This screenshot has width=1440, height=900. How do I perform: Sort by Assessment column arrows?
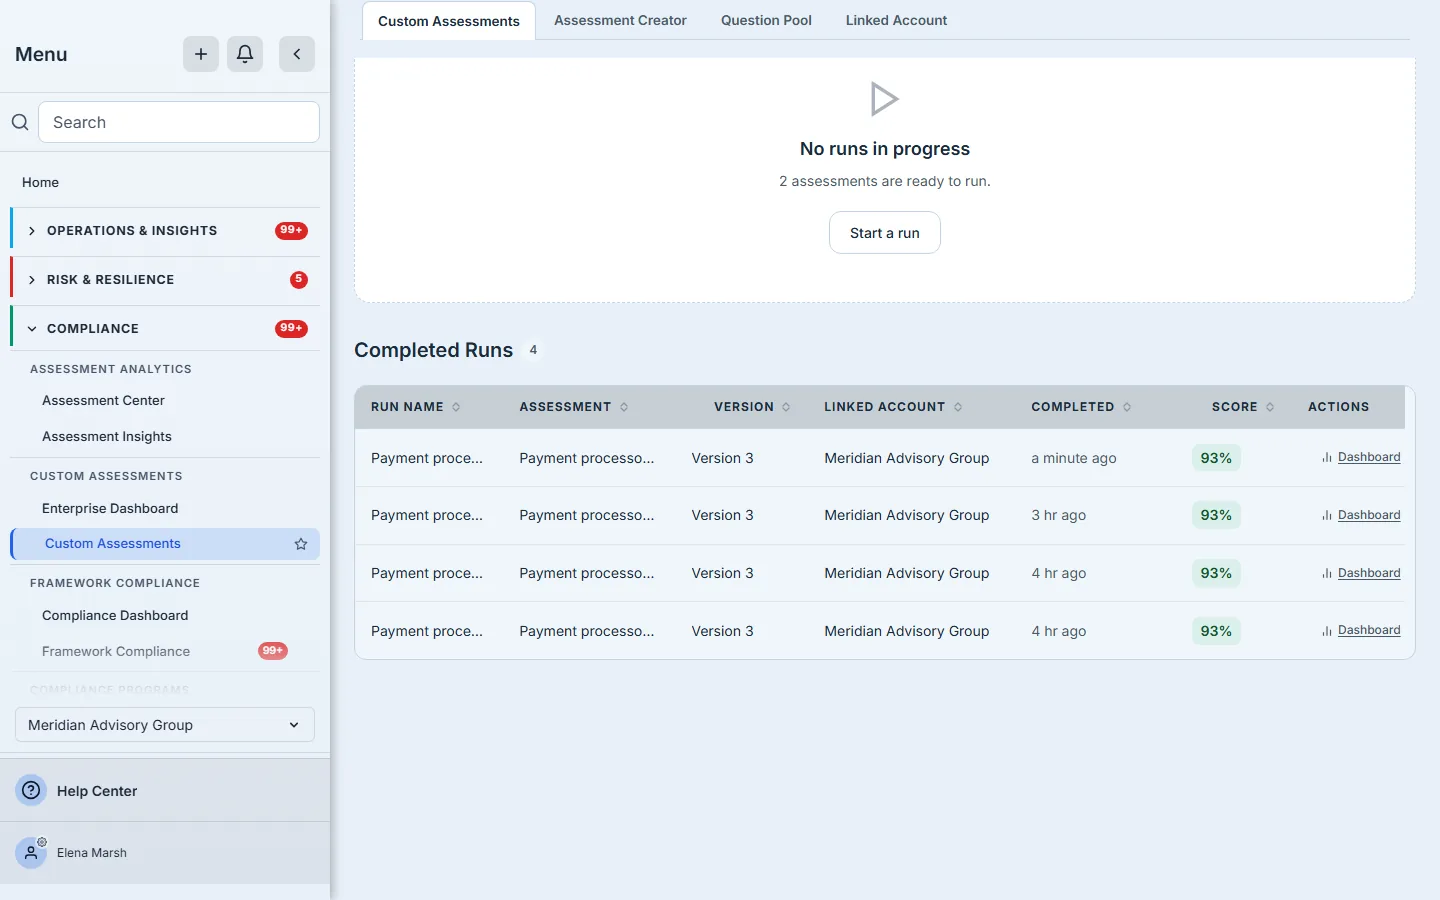(x=624, y=407)
